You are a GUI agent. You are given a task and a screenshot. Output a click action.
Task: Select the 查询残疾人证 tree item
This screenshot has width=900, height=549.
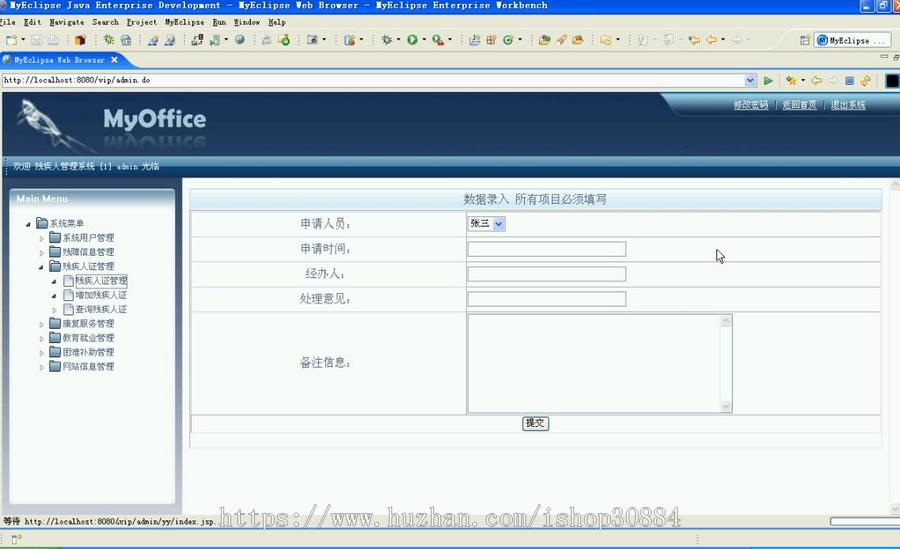[x=101, y=310]
